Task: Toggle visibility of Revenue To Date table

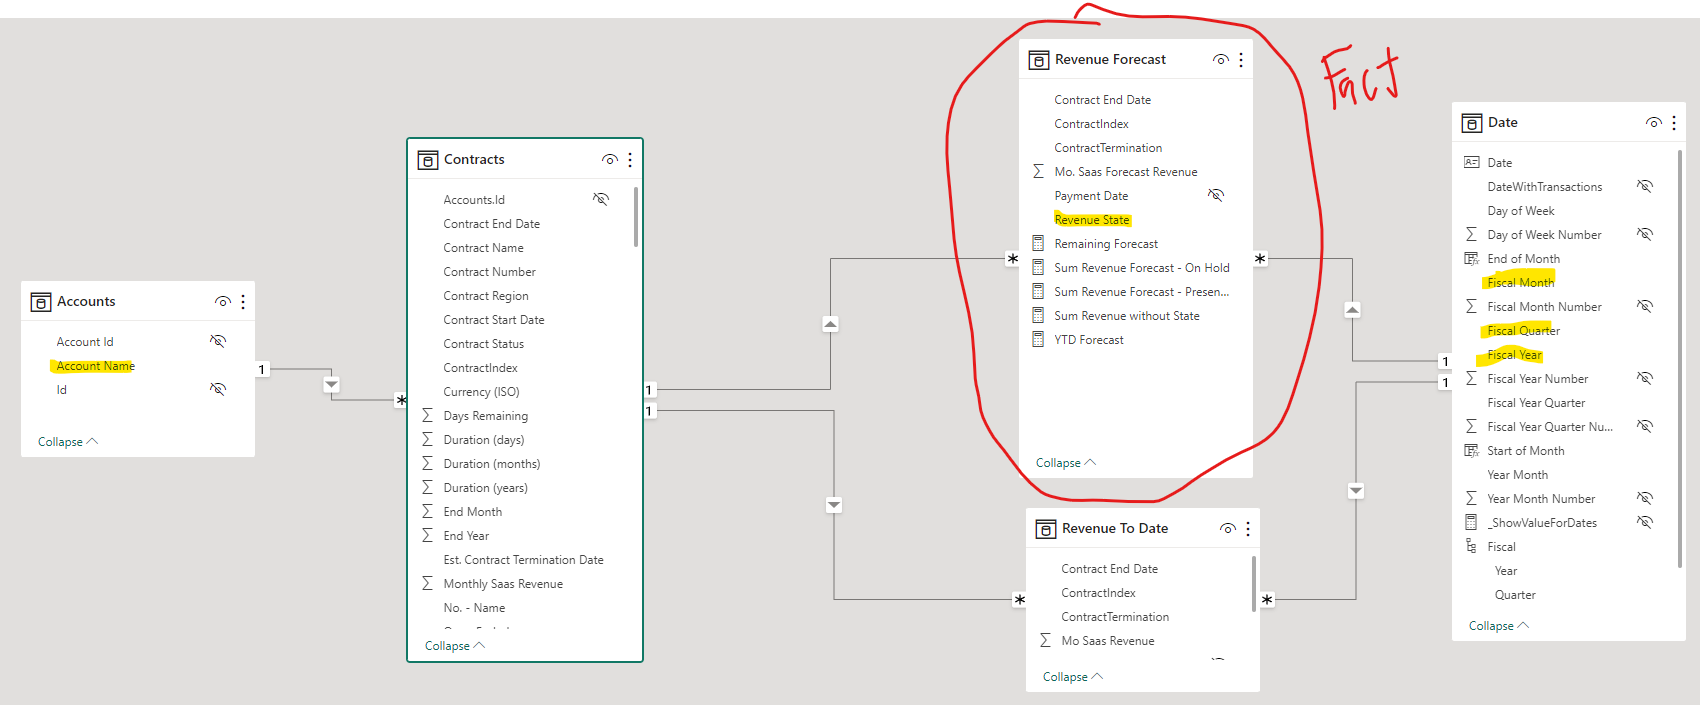Action: click(1228, 528)
